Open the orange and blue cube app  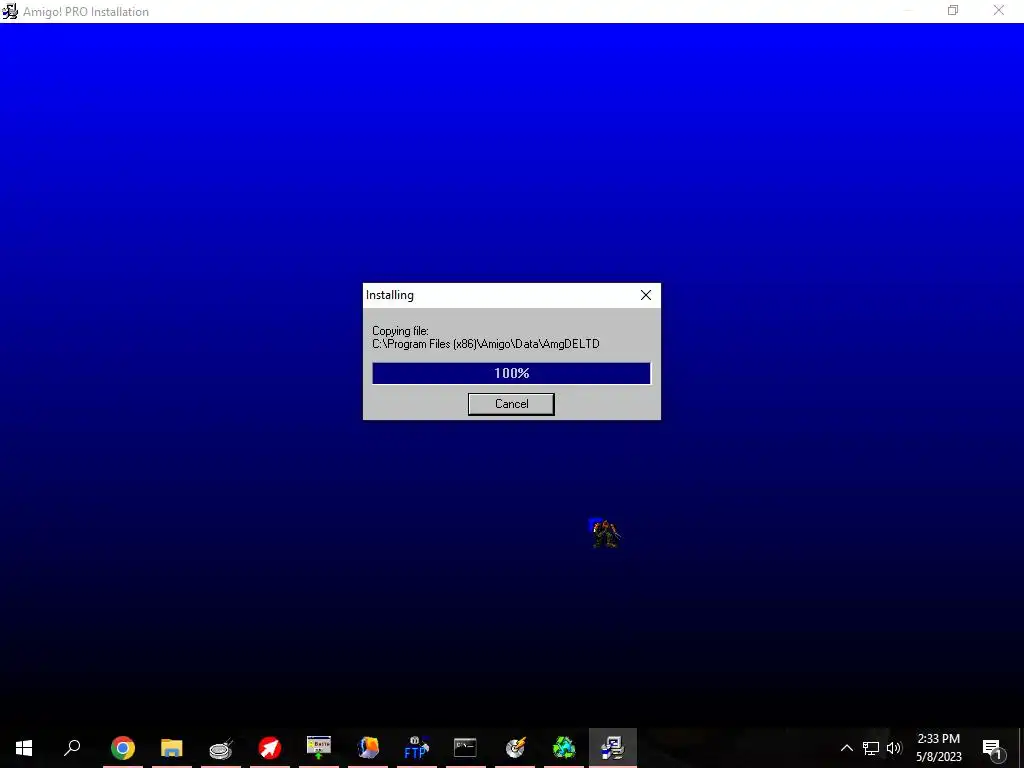coord(368,748)
